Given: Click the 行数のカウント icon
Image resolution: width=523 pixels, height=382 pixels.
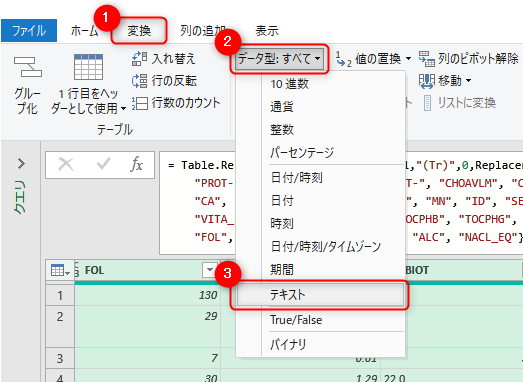Looking at the screenshot, I should pyautogui.click(x=139, y=103).
